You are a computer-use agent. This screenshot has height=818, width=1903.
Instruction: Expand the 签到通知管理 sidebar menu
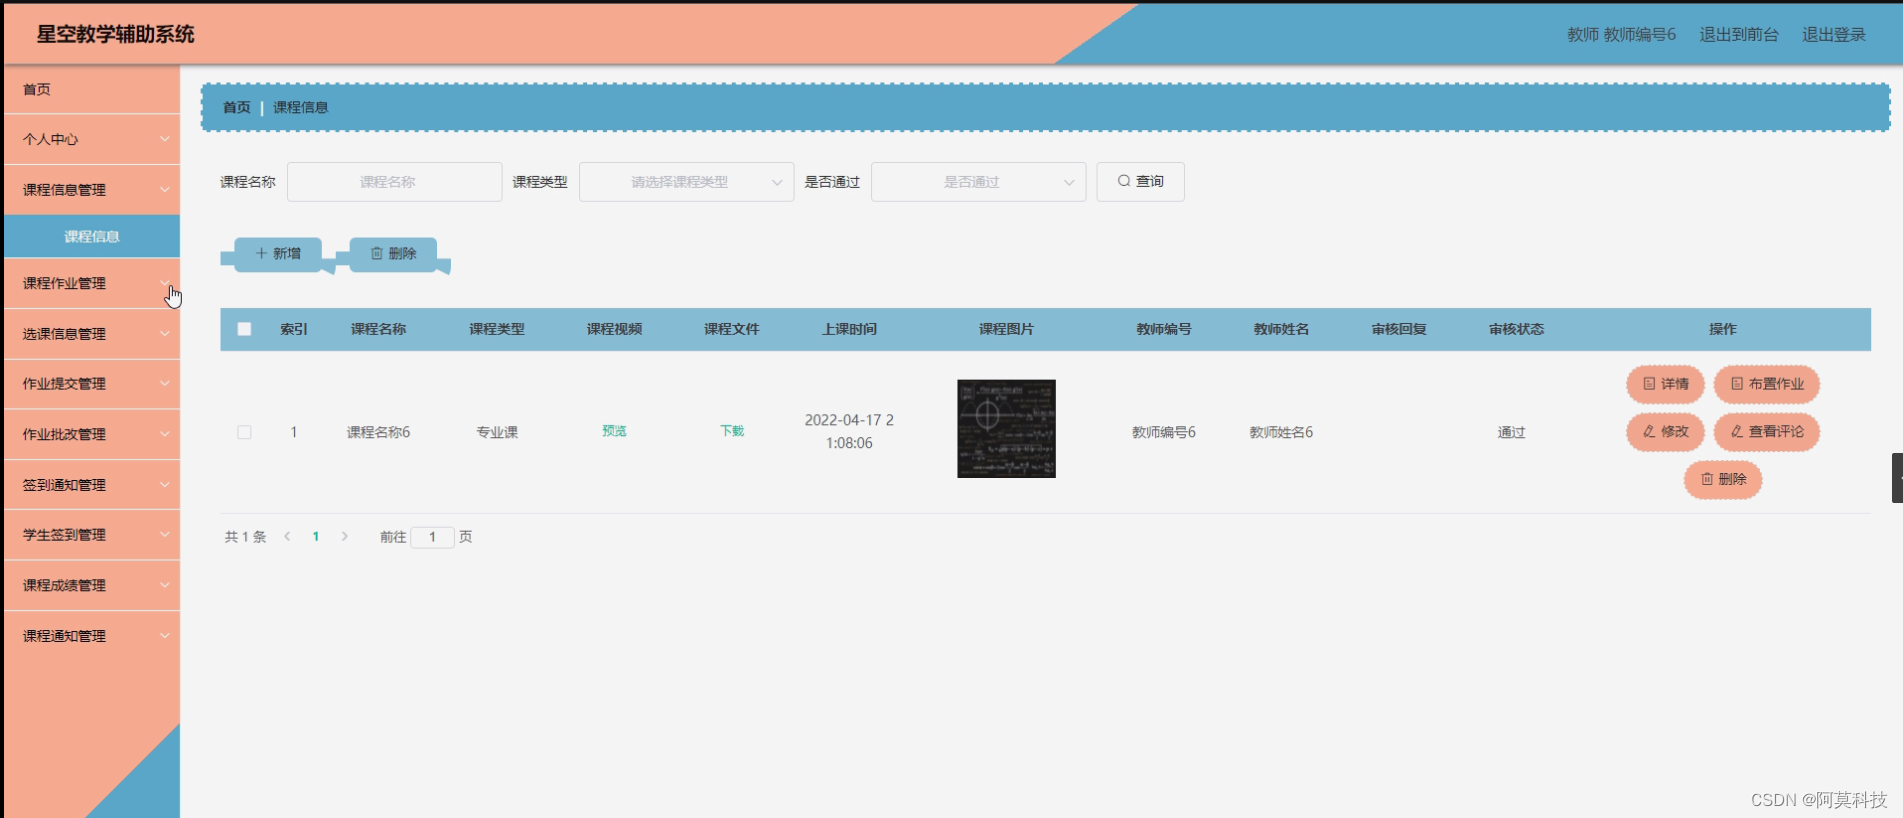coord(92,485)
